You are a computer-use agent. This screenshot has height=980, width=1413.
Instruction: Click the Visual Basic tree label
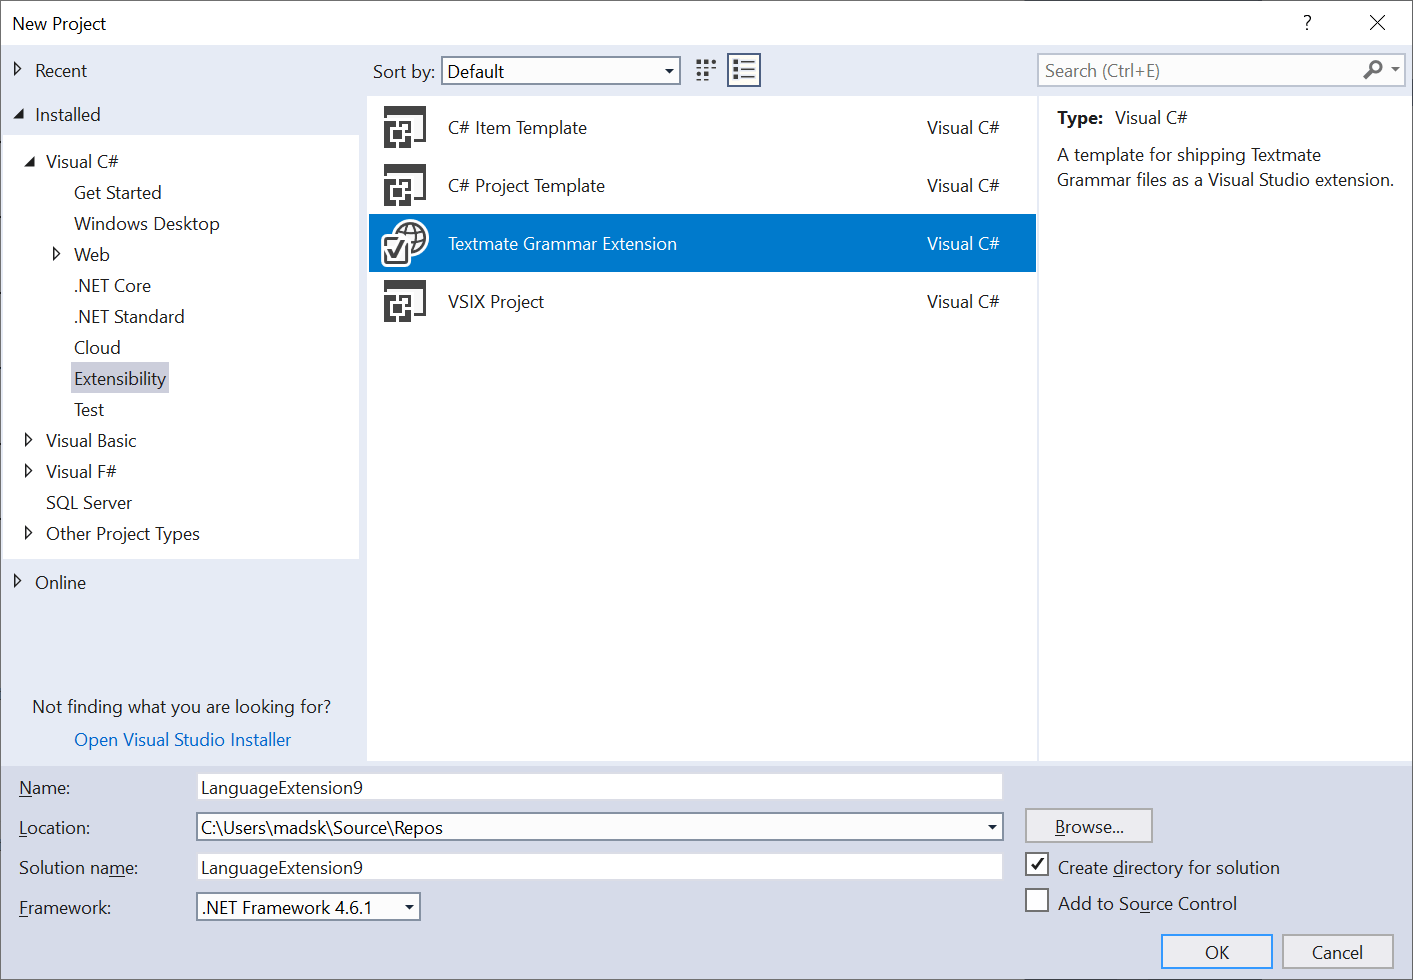91,440
